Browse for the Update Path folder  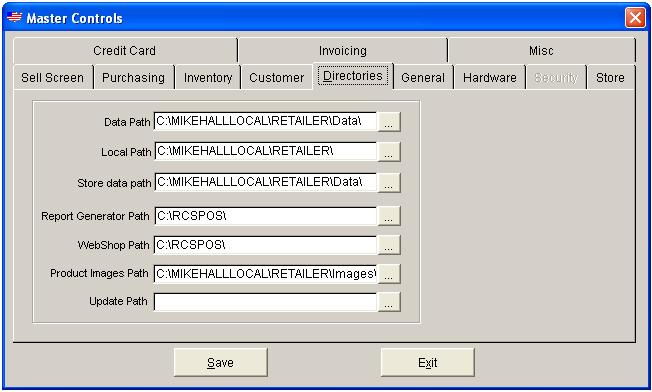389,302
